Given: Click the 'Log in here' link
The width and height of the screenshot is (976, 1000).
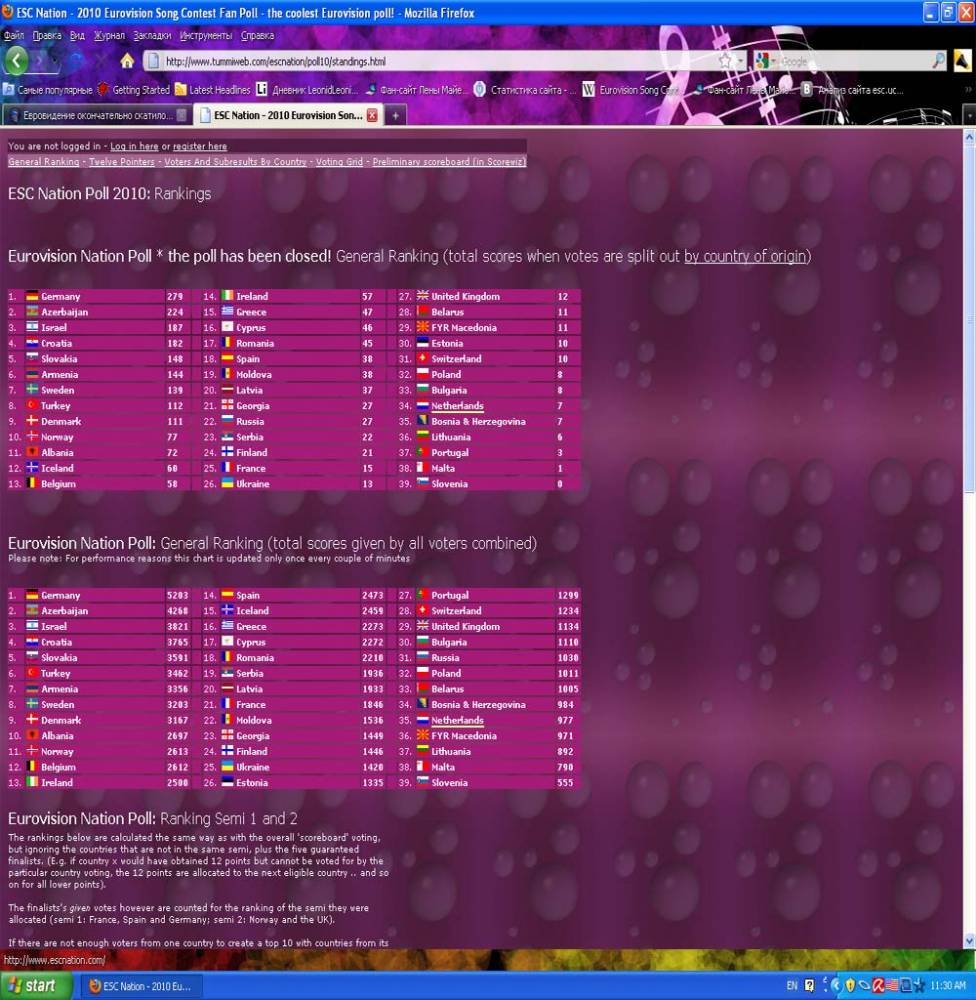Looking at the screenshot, I should pos(134,147).
